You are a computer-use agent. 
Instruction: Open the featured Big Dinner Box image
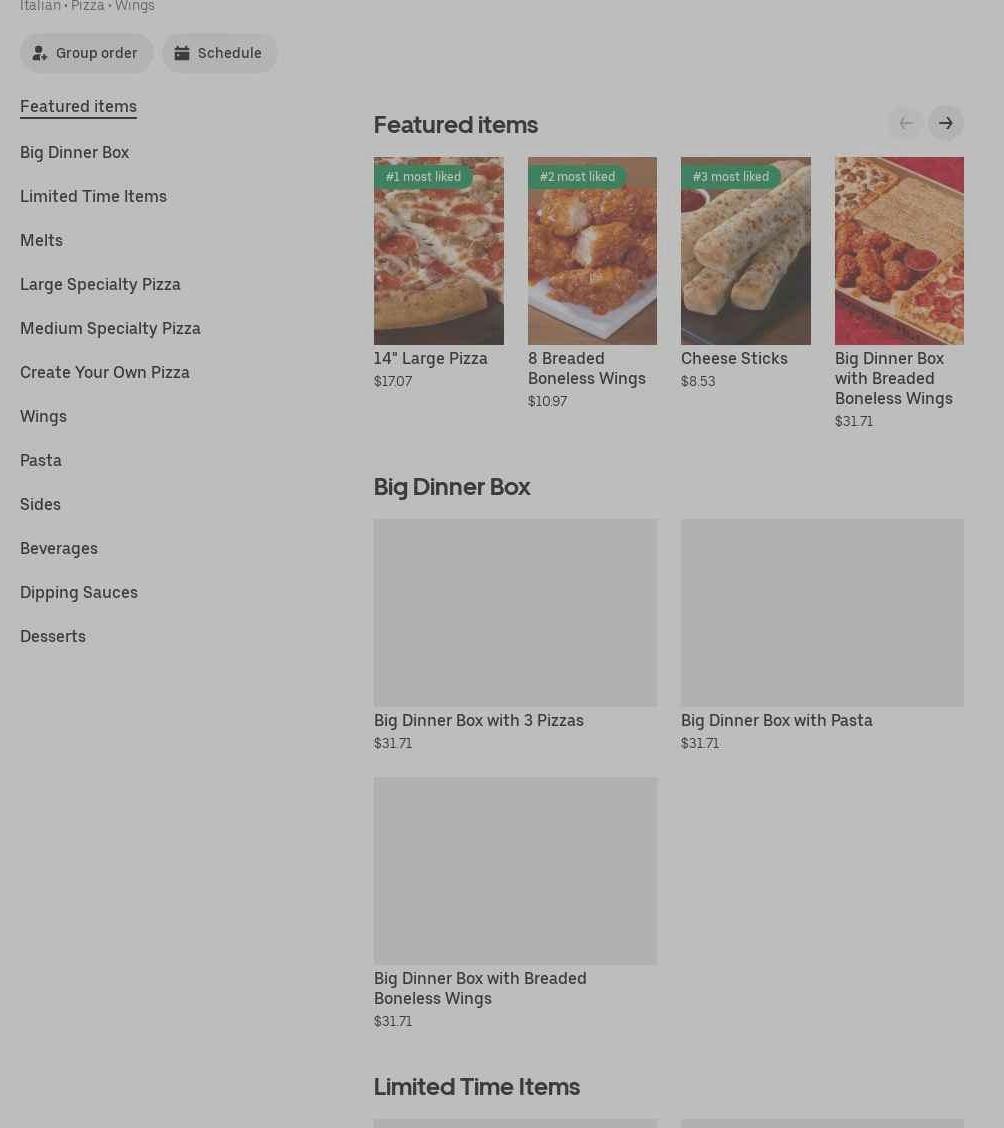pyautogui.click(x=899, y=250)
